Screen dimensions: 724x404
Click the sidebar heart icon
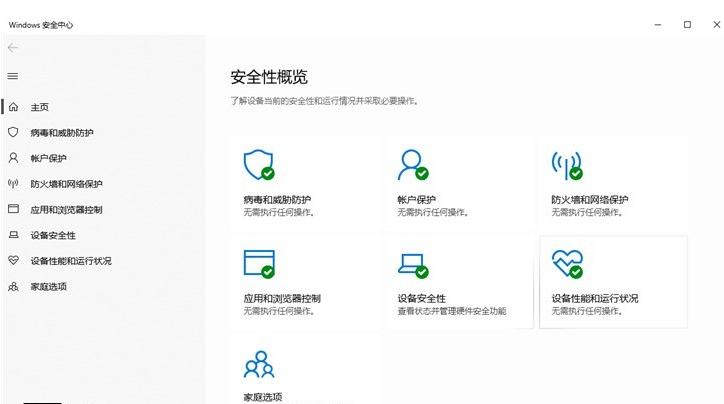click(13, 260)
